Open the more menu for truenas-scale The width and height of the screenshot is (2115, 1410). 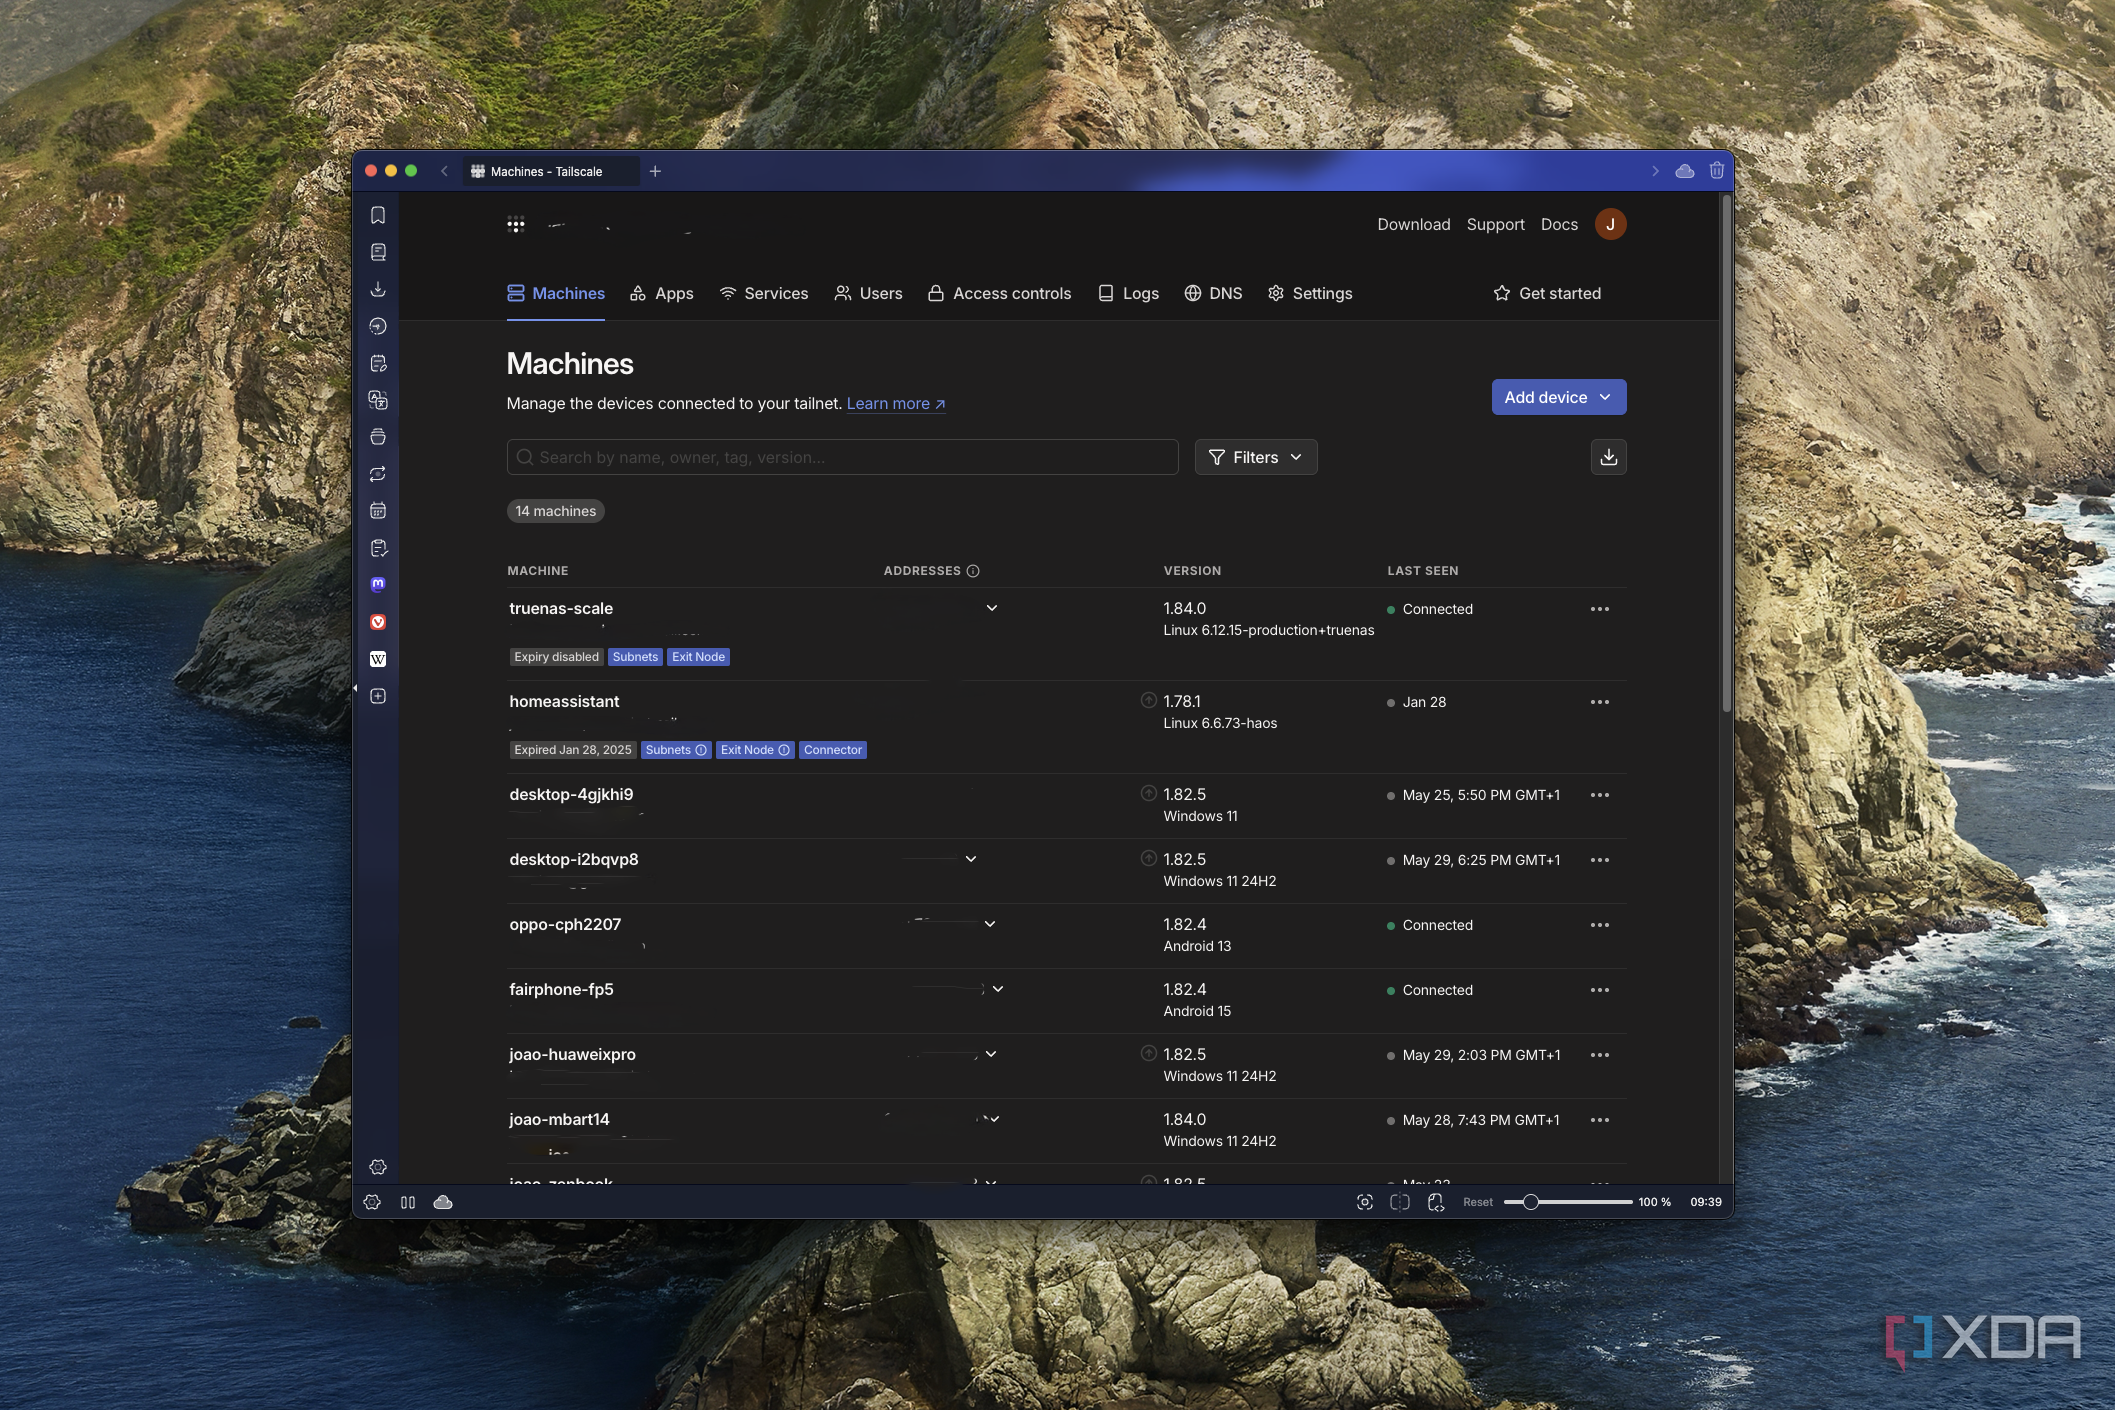(1600, 609)
